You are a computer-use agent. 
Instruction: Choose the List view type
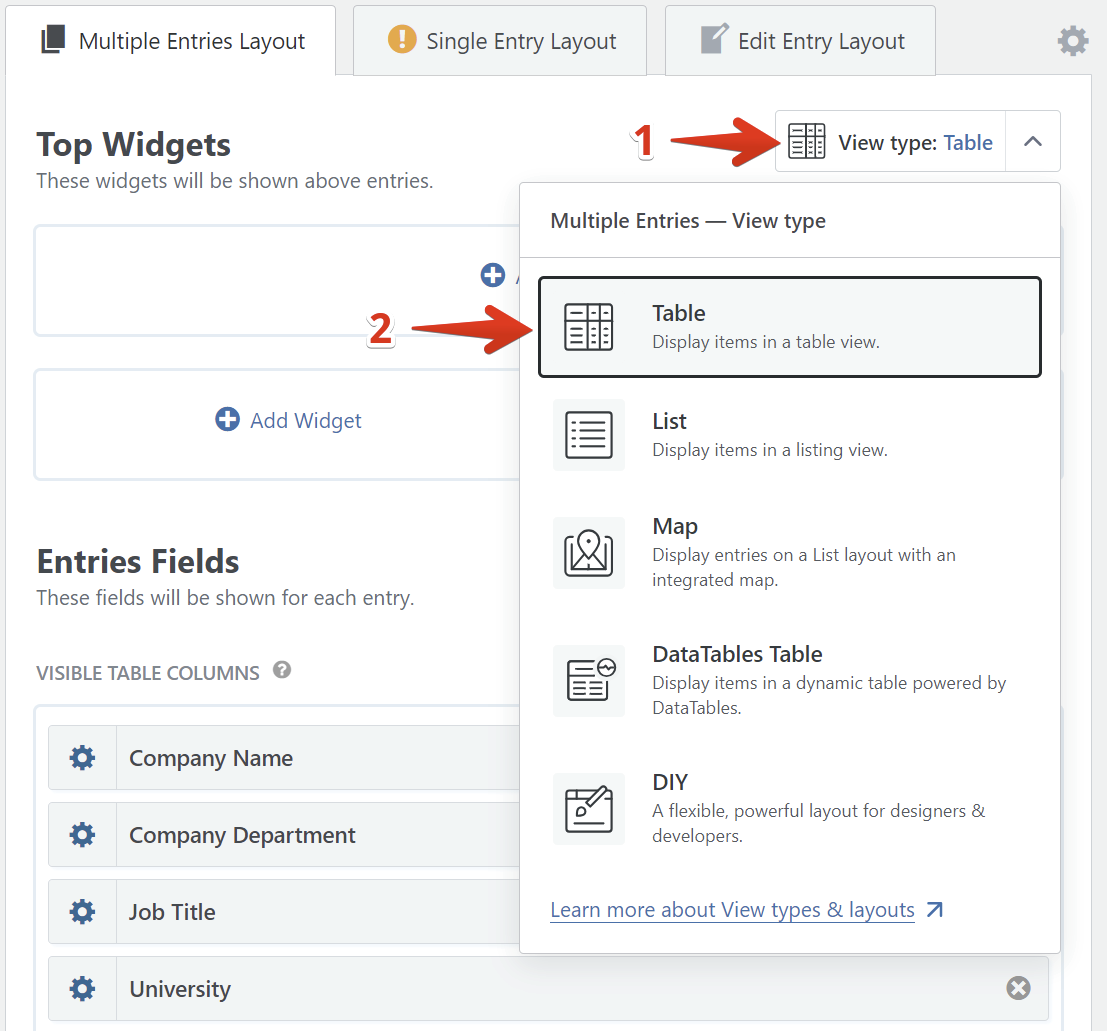tap(789, 435)
